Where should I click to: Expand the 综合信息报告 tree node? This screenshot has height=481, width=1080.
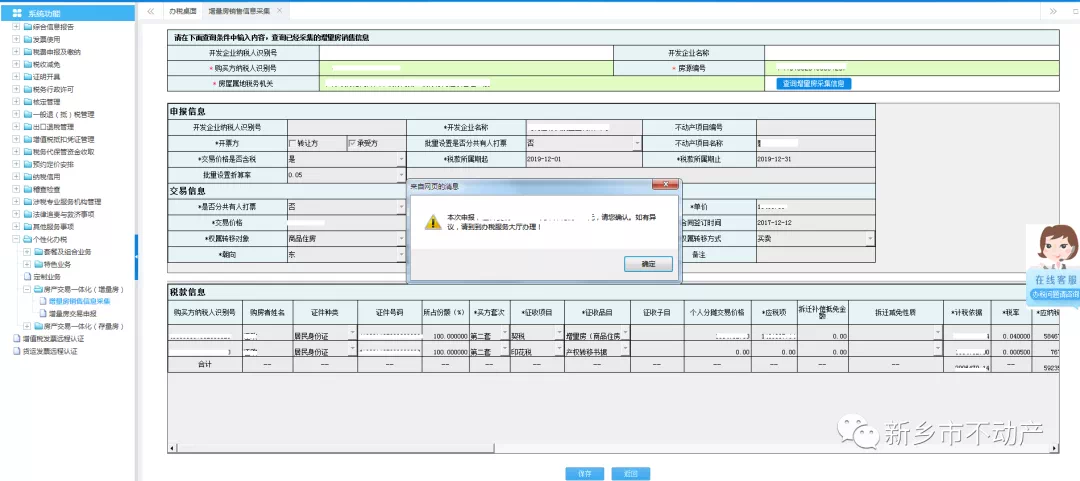[15, 27]
